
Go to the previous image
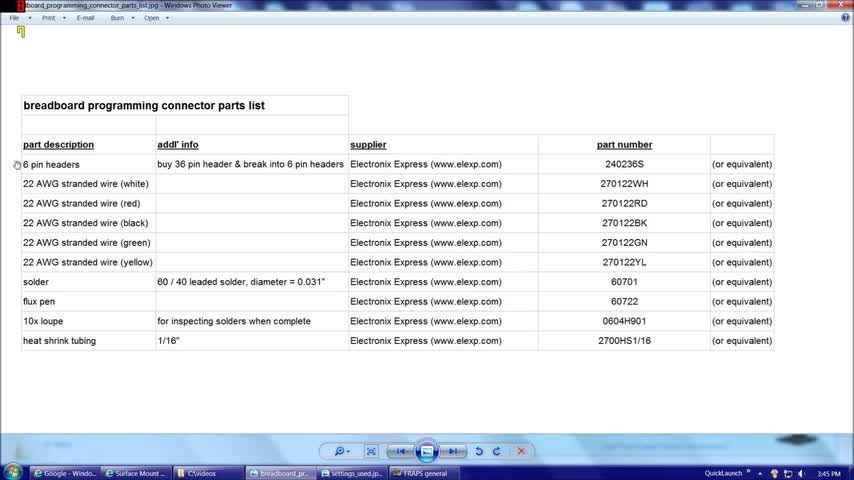[400, 451]
